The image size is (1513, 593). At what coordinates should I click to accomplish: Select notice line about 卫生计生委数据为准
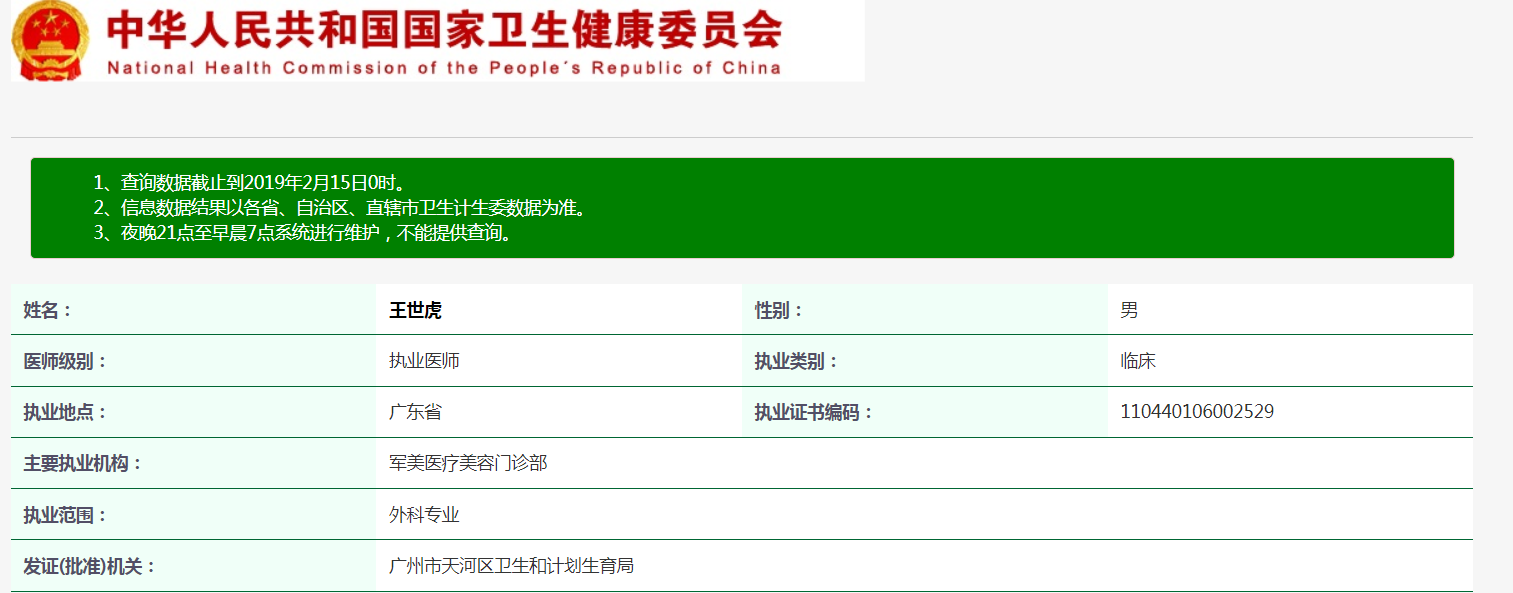point(340,209)
